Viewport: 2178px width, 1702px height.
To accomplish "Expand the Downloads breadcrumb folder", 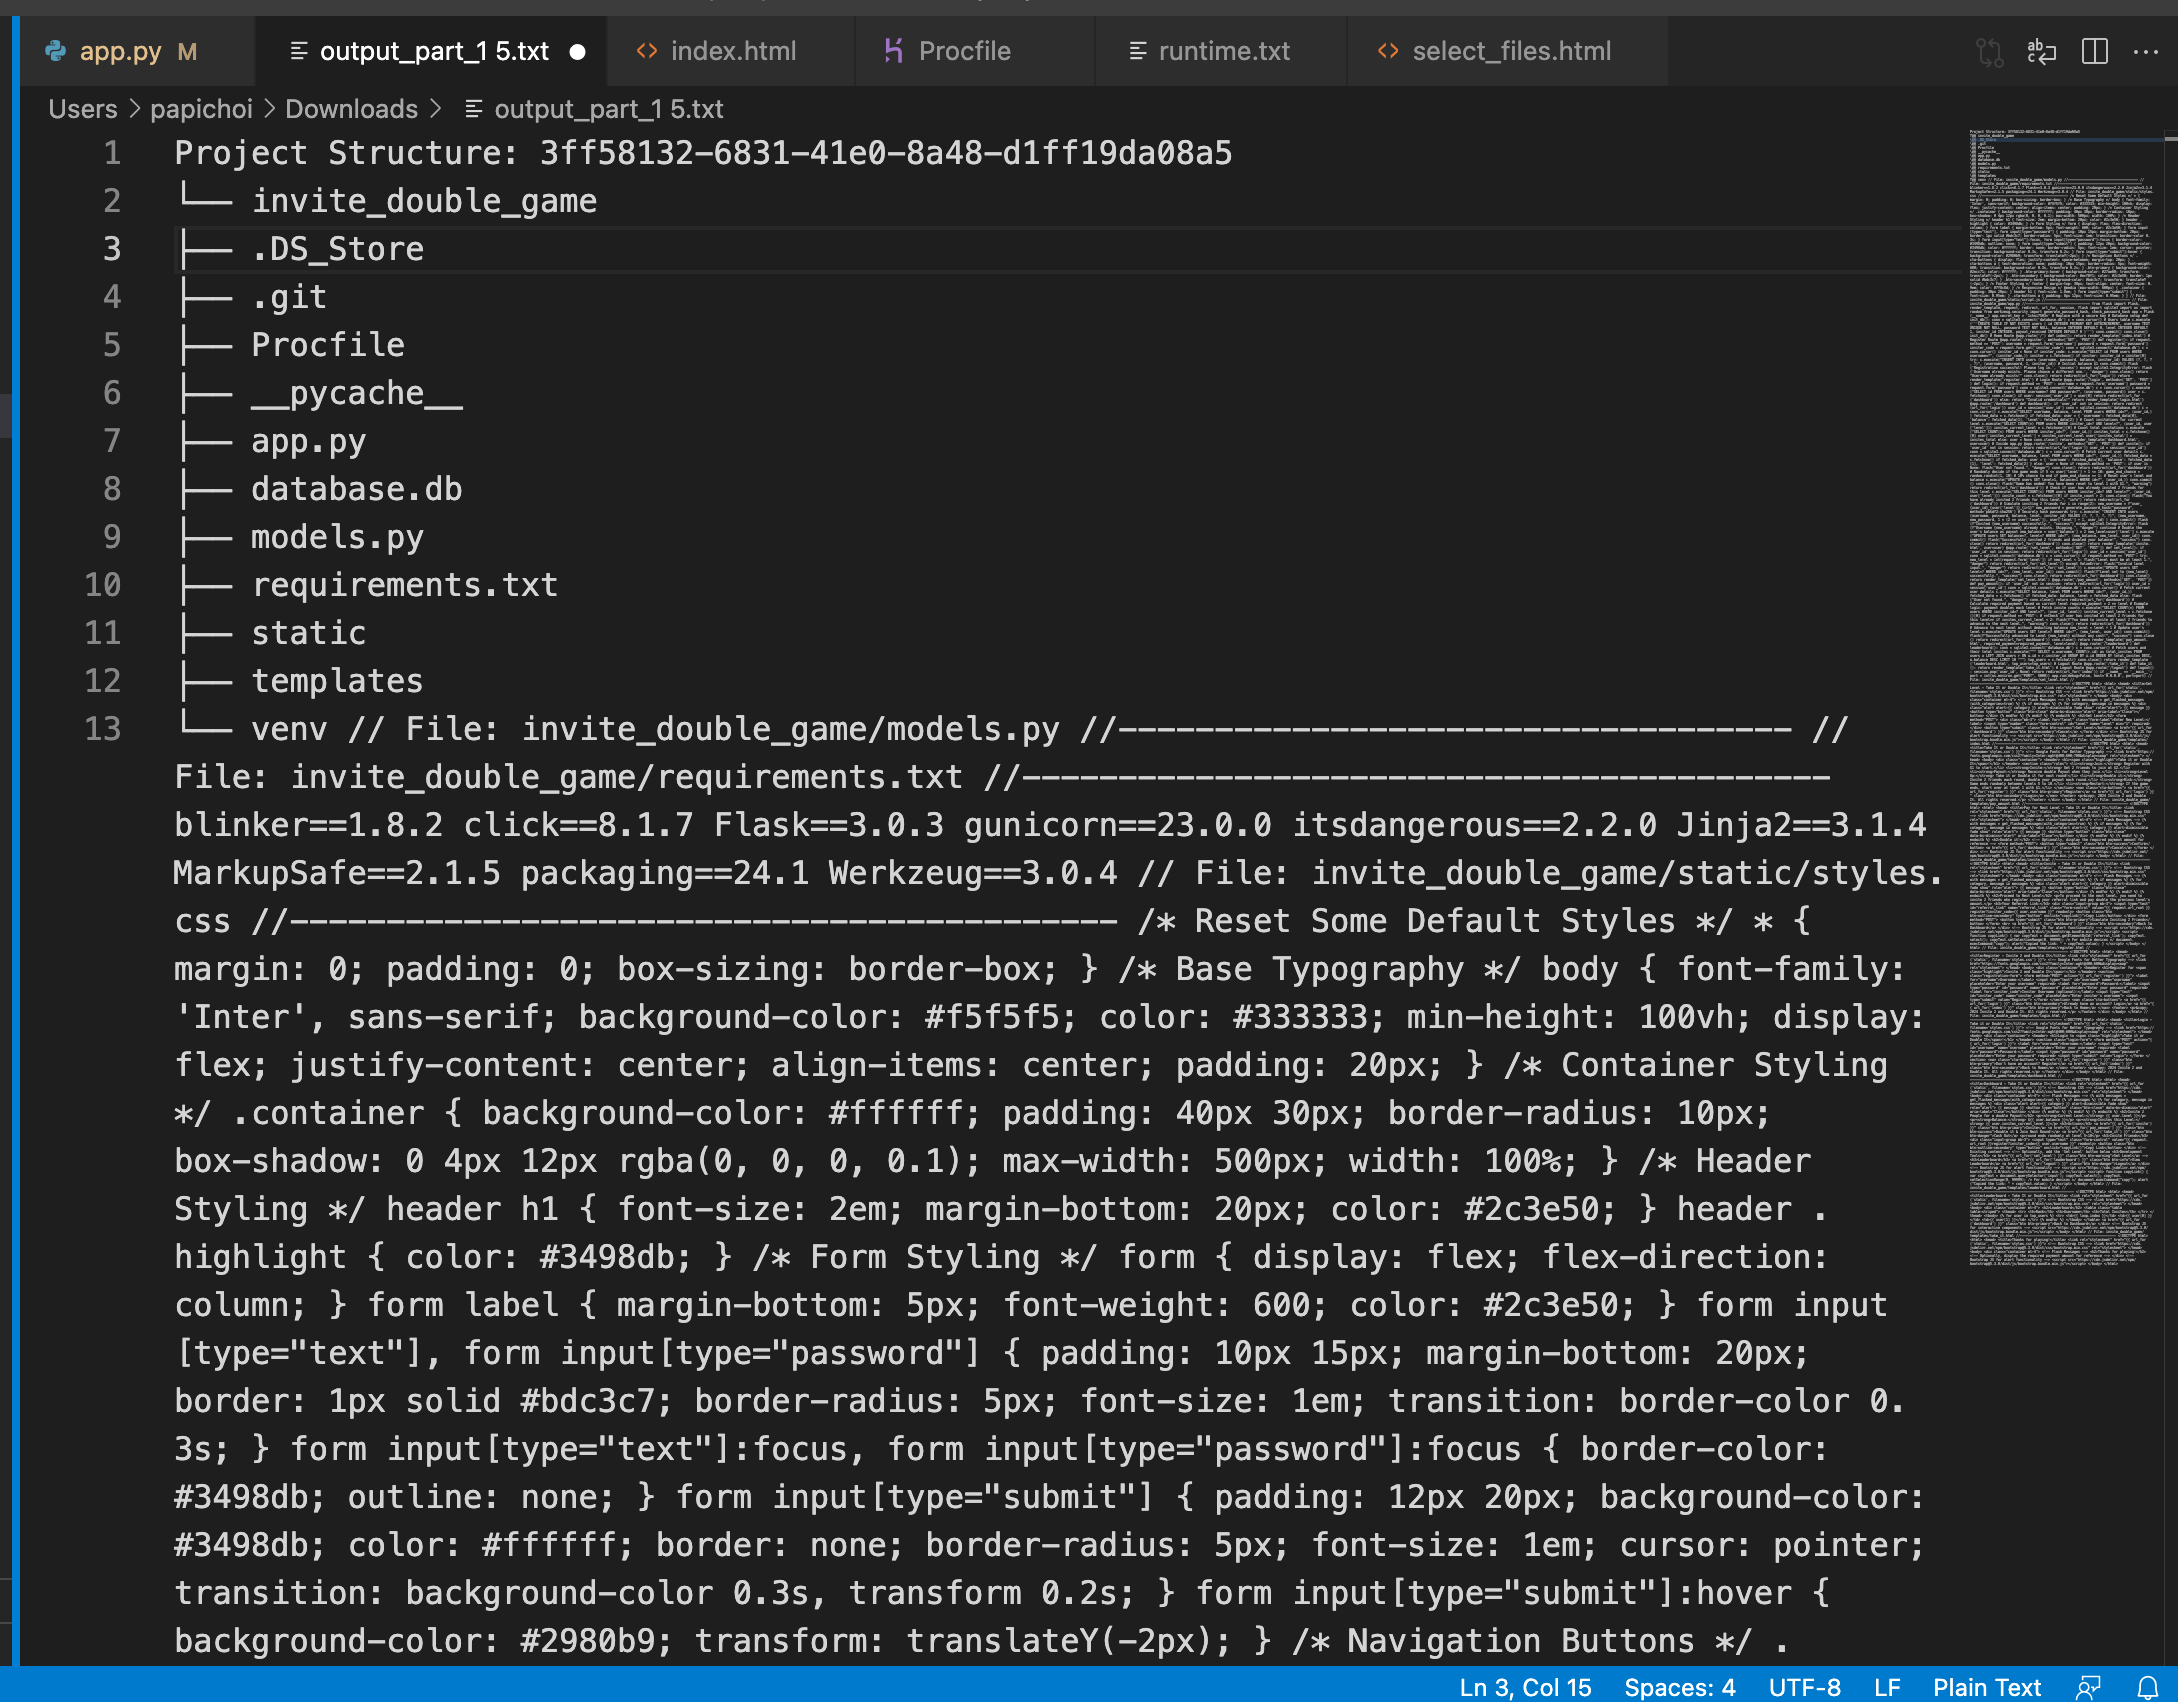I will (x=351, y=109).
